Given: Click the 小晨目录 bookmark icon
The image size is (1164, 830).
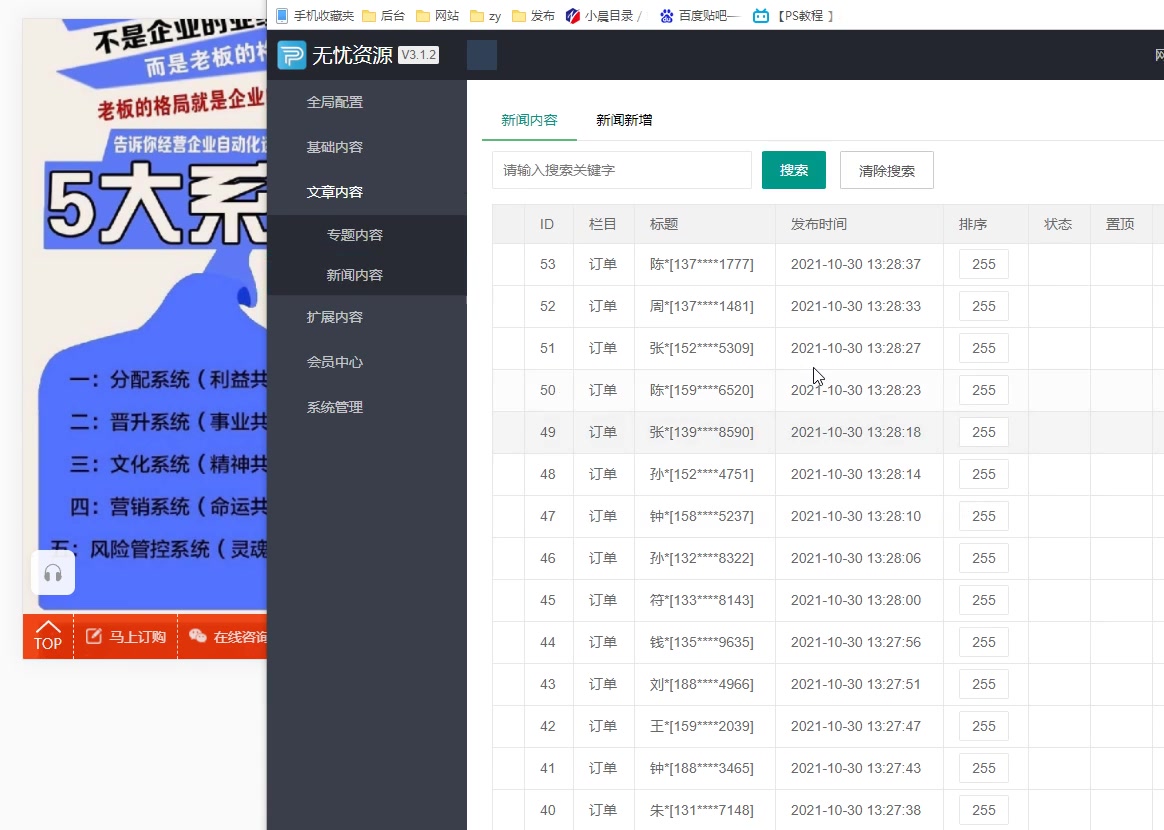Looking at the screenshot, I should point(573,15).
